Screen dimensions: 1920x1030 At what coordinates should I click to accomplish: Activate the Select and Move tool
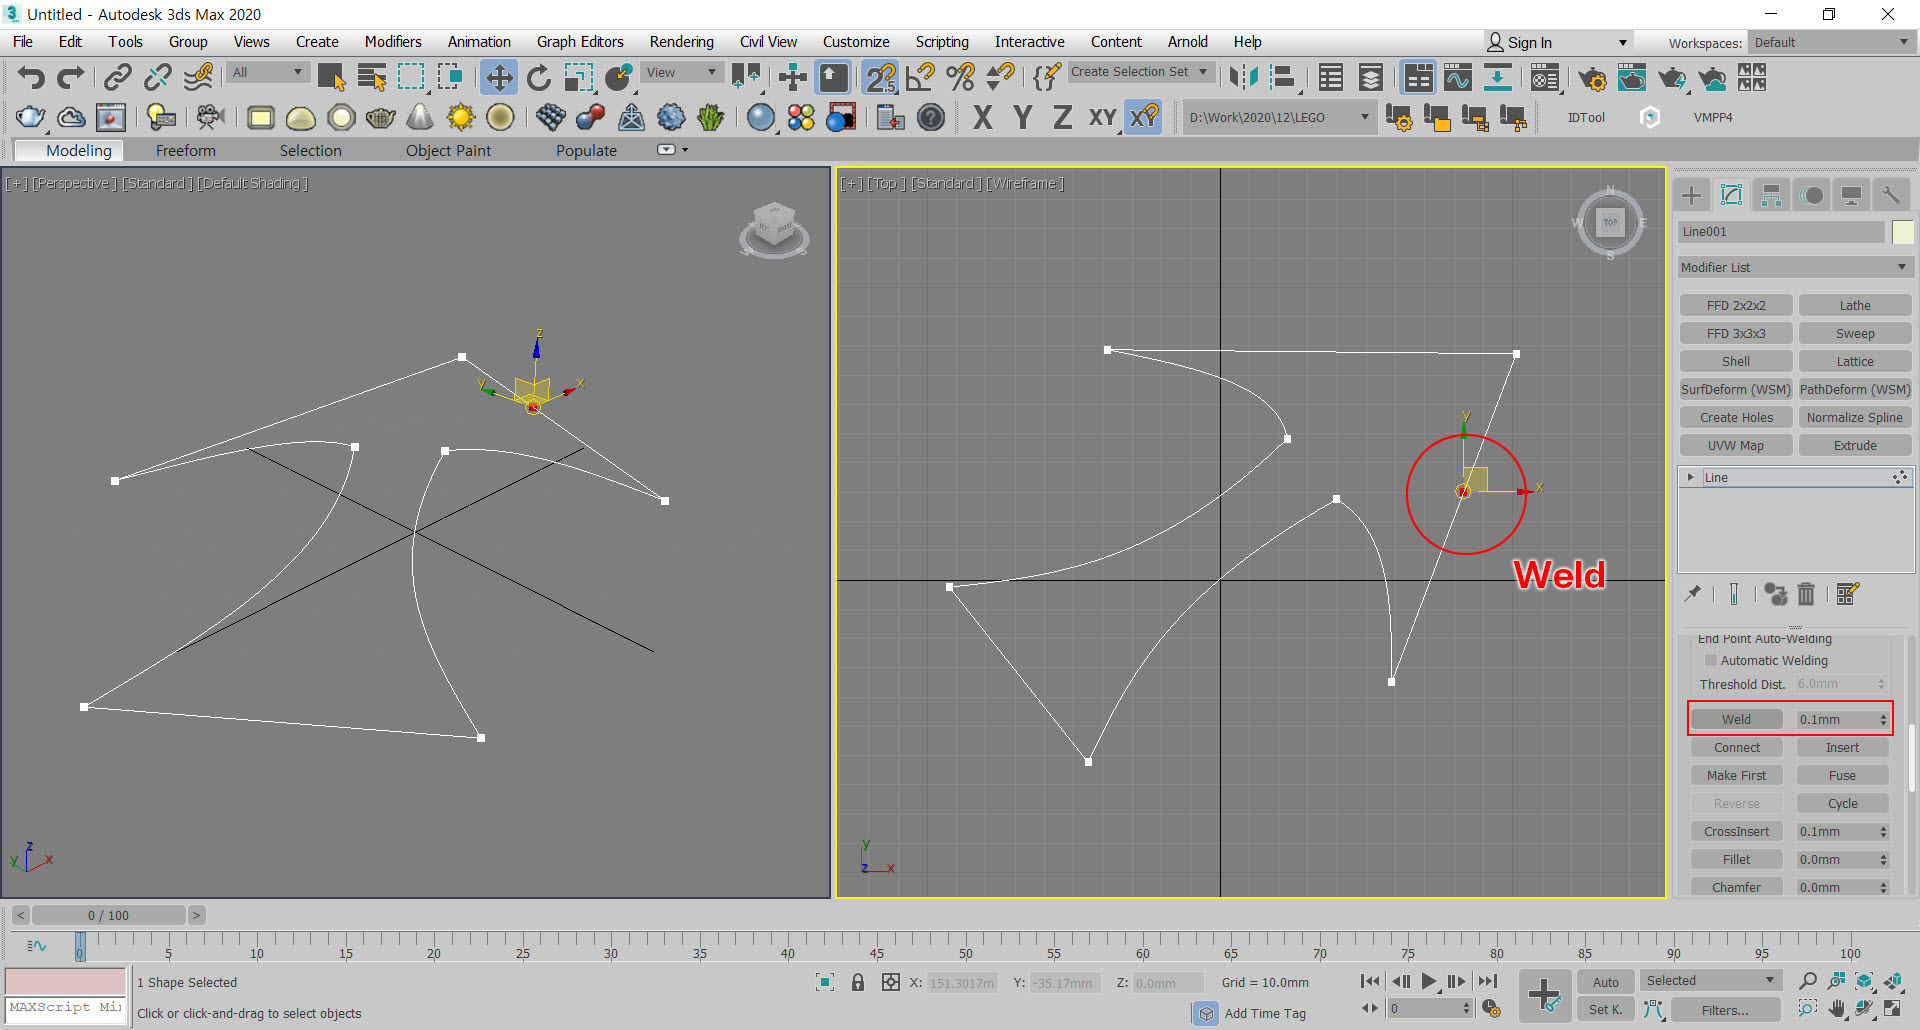pos(498,78)
